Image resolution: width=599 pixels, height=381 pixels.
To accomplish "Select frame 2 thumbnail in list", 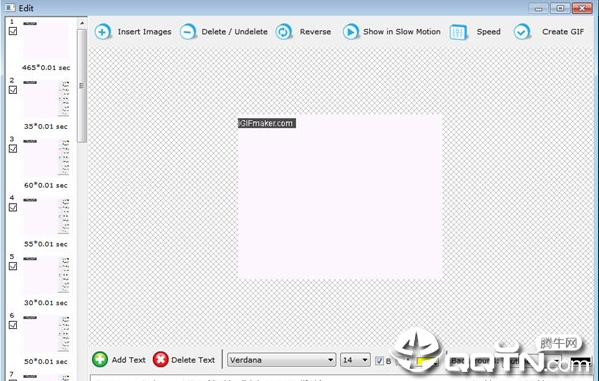I will pyautogui.click(x=46, y=99).
